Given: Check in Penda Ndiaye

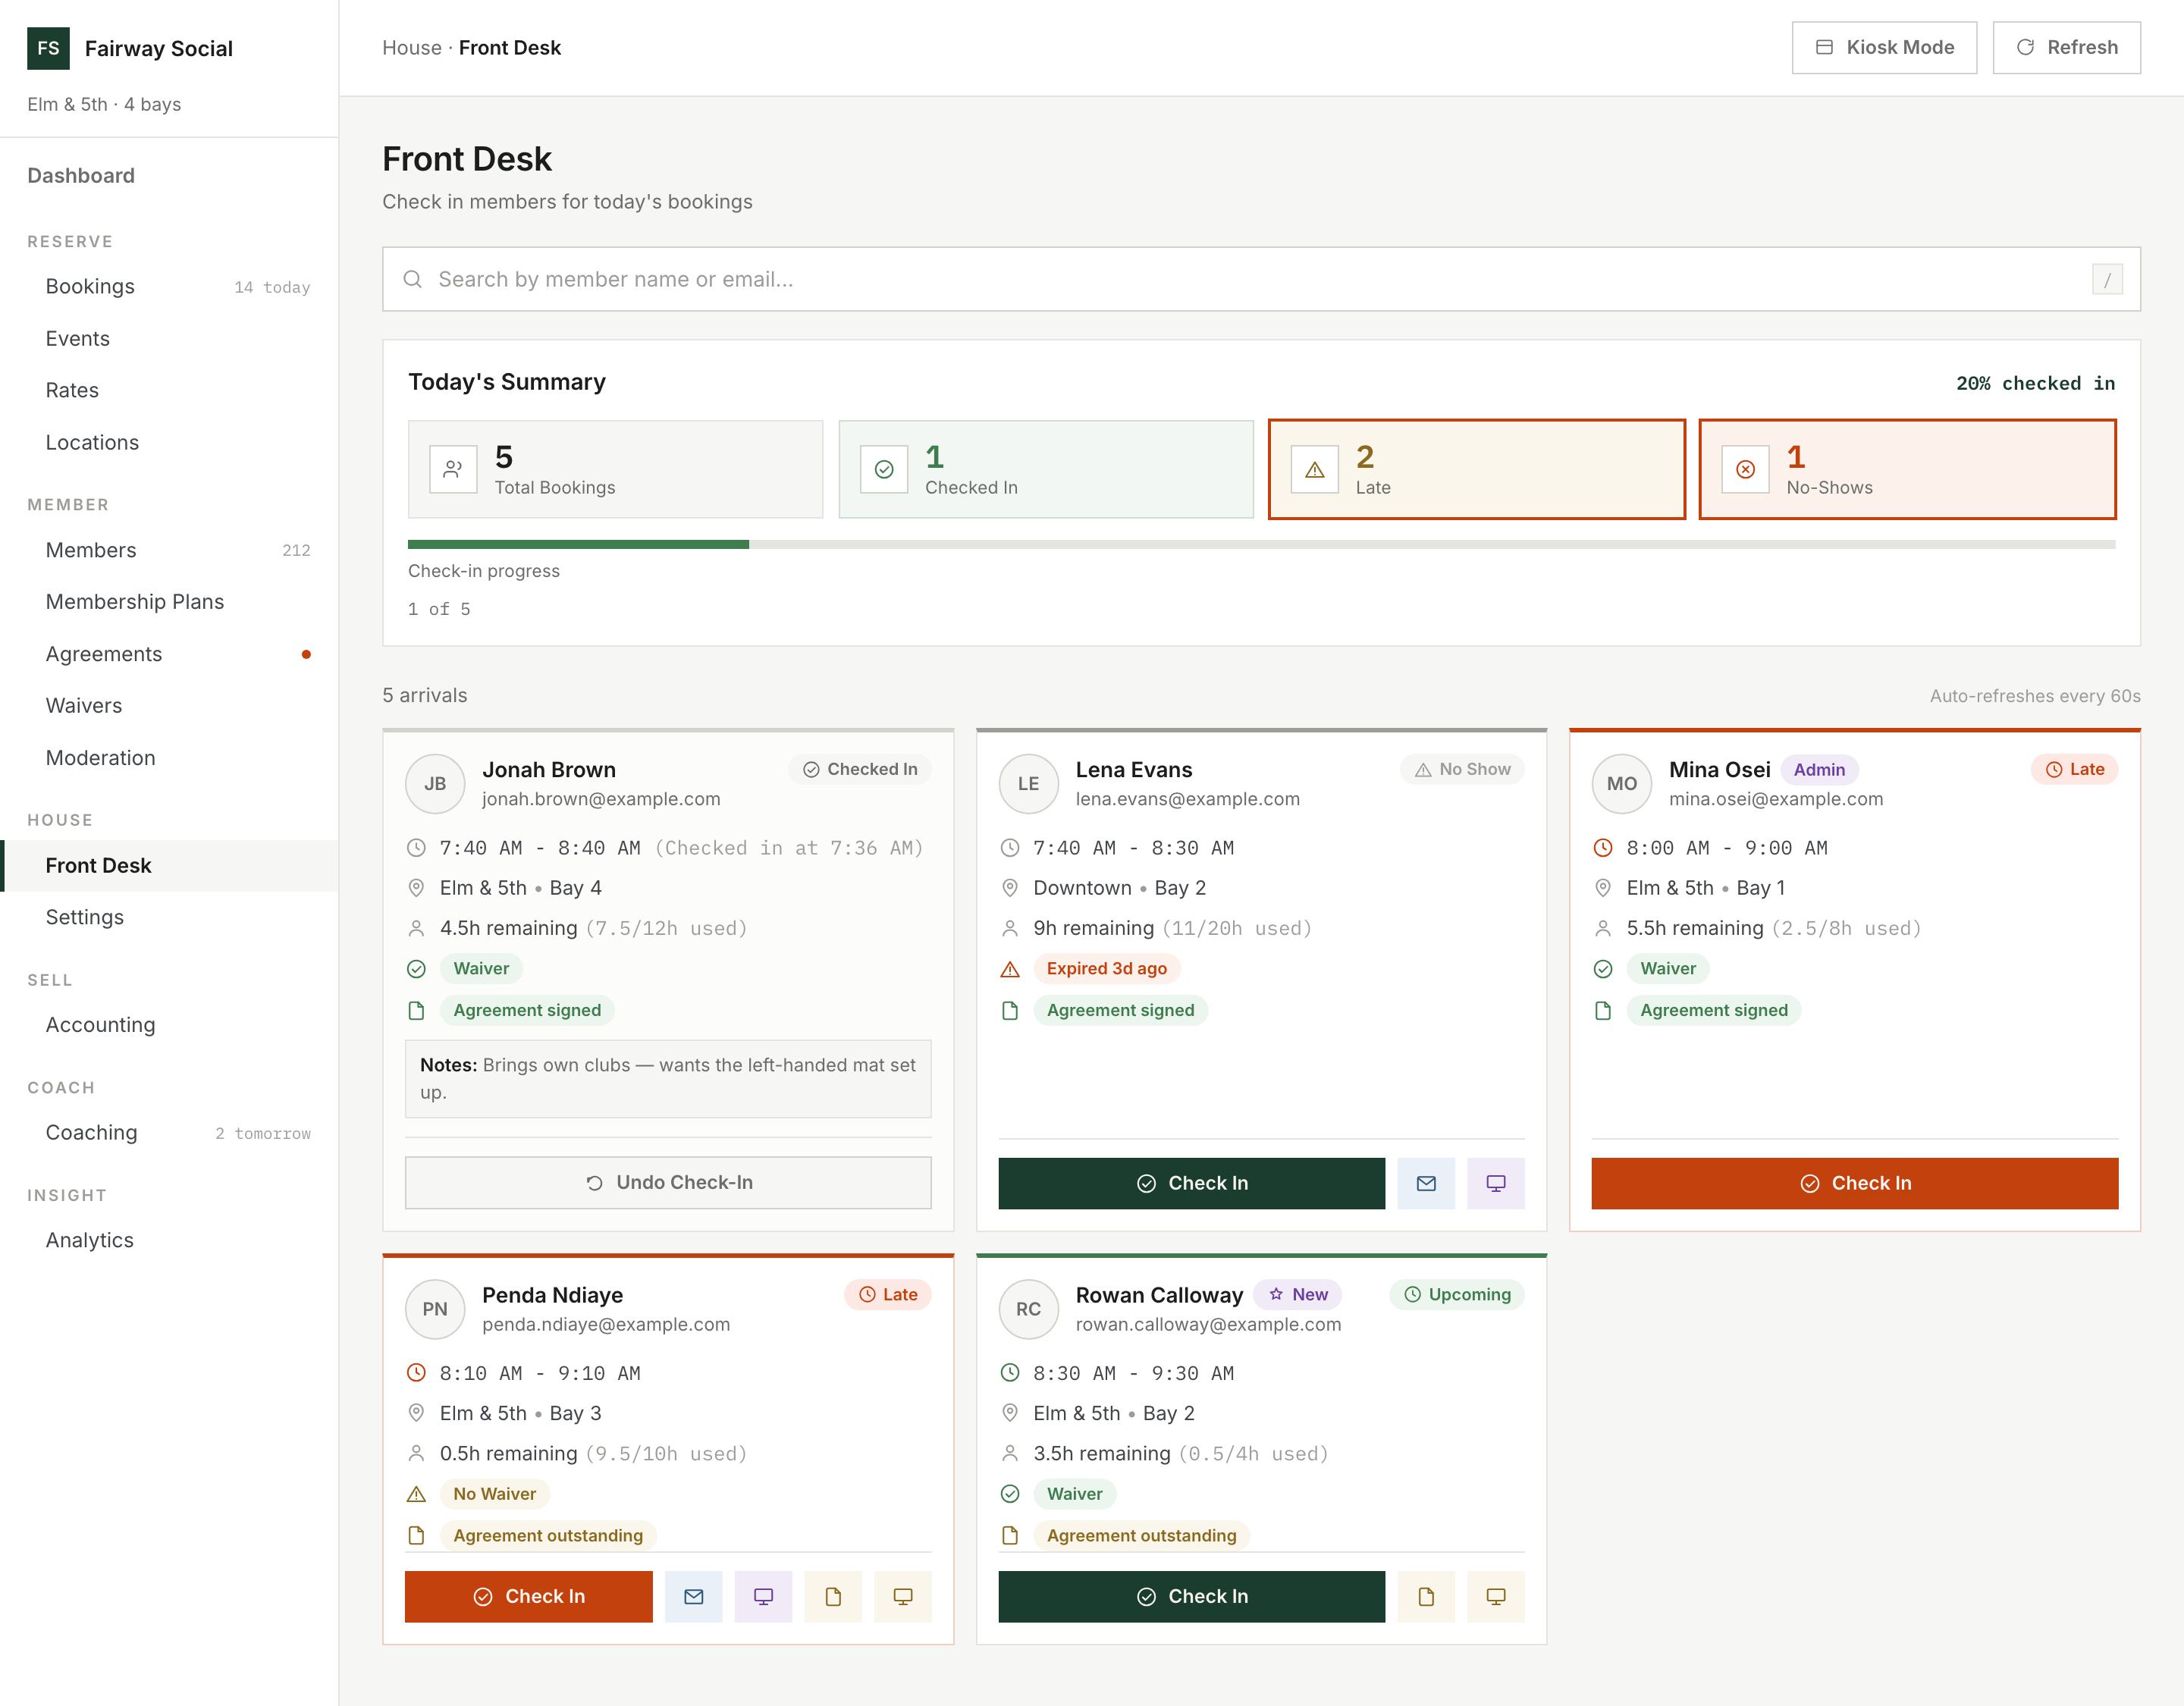Looking at the screenshot, I should point(528,1596).
